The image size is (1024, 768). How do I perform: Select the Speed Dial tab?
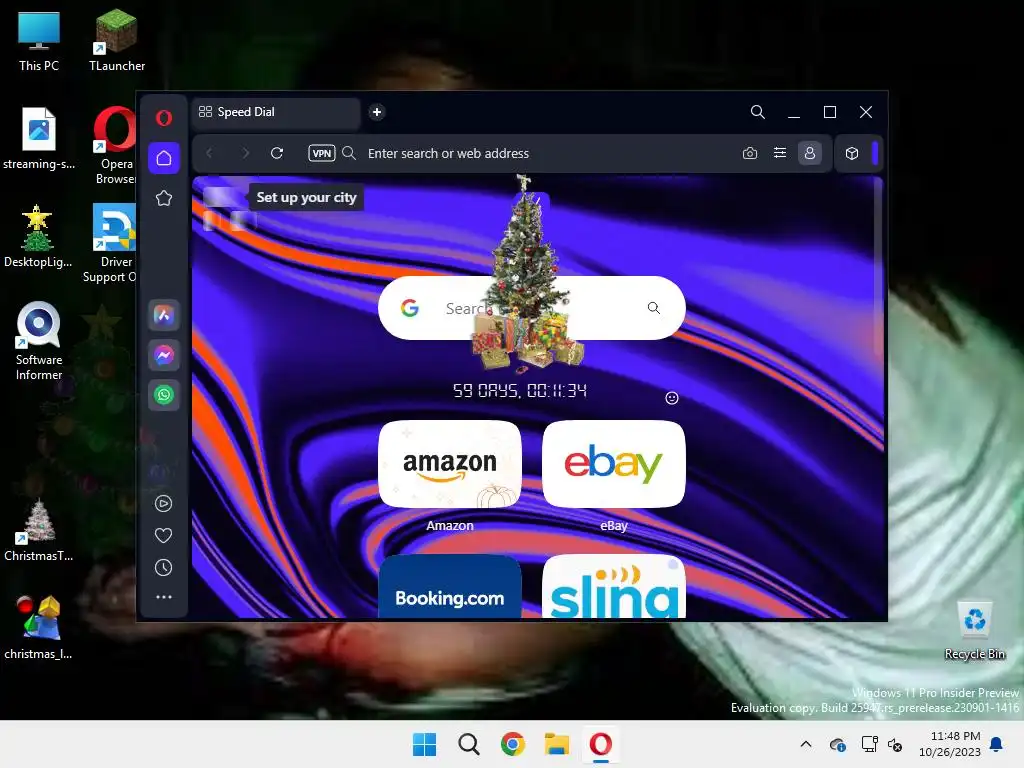(276, 112)
